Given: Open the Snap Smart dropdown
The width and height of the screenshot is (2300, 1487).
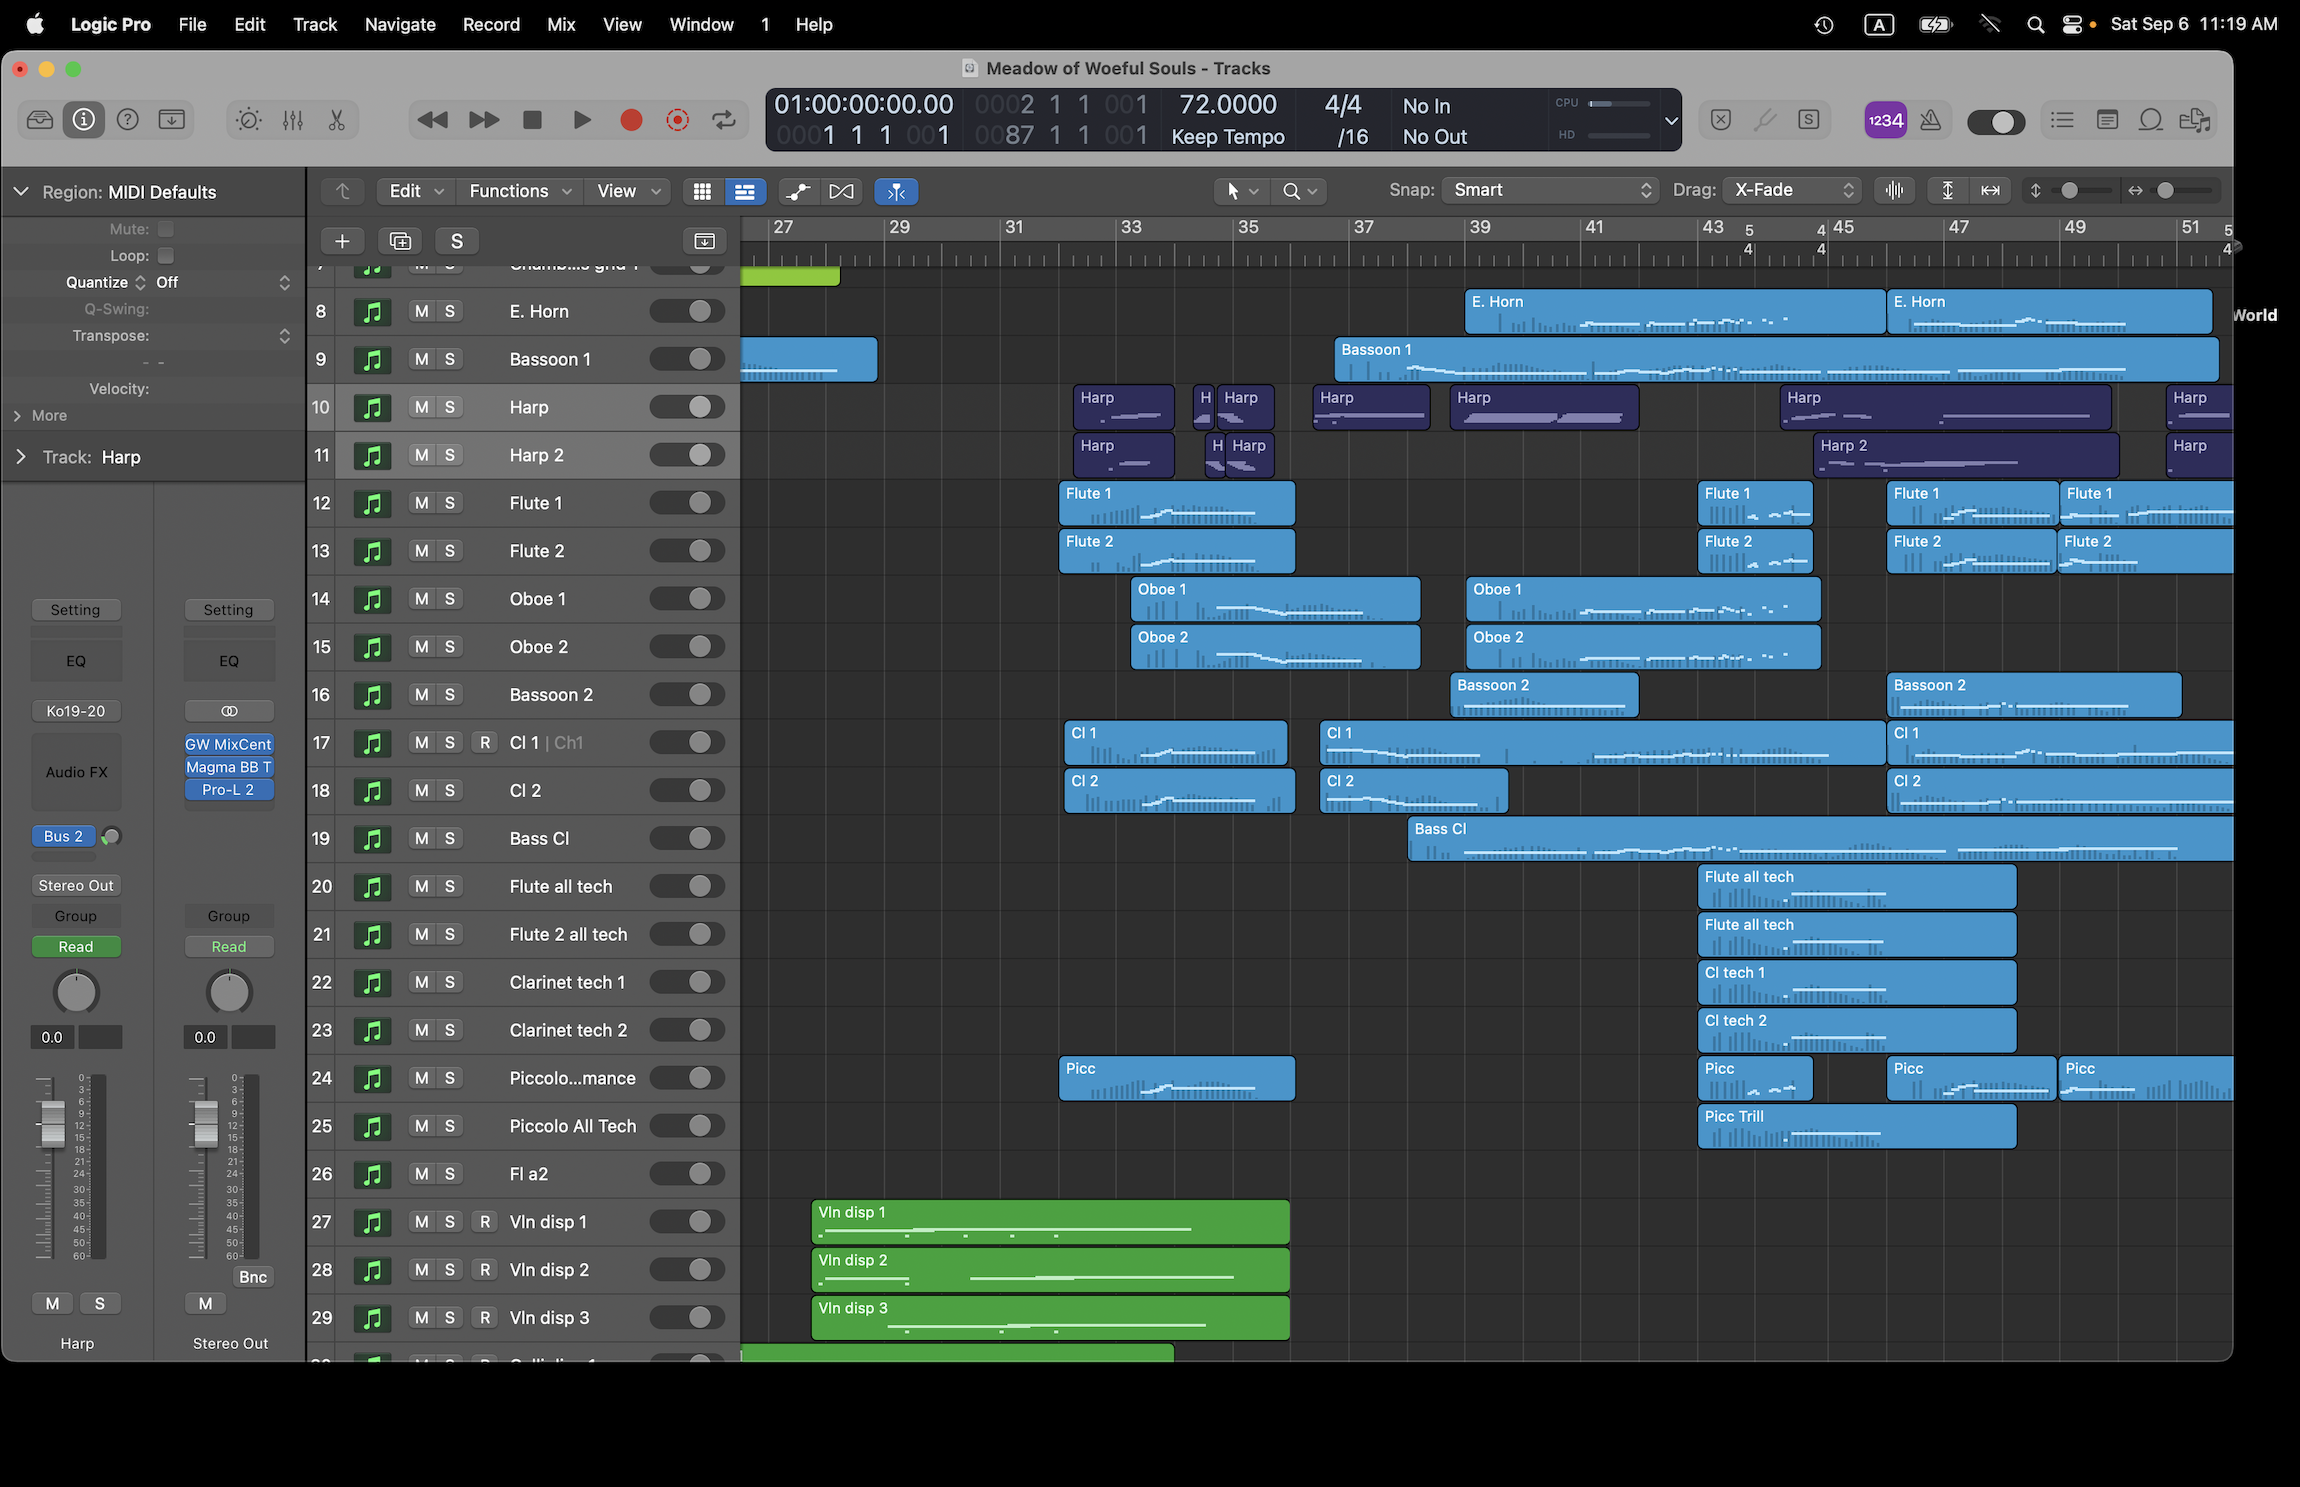Looking at the screenshot, I should point(1549,190).
